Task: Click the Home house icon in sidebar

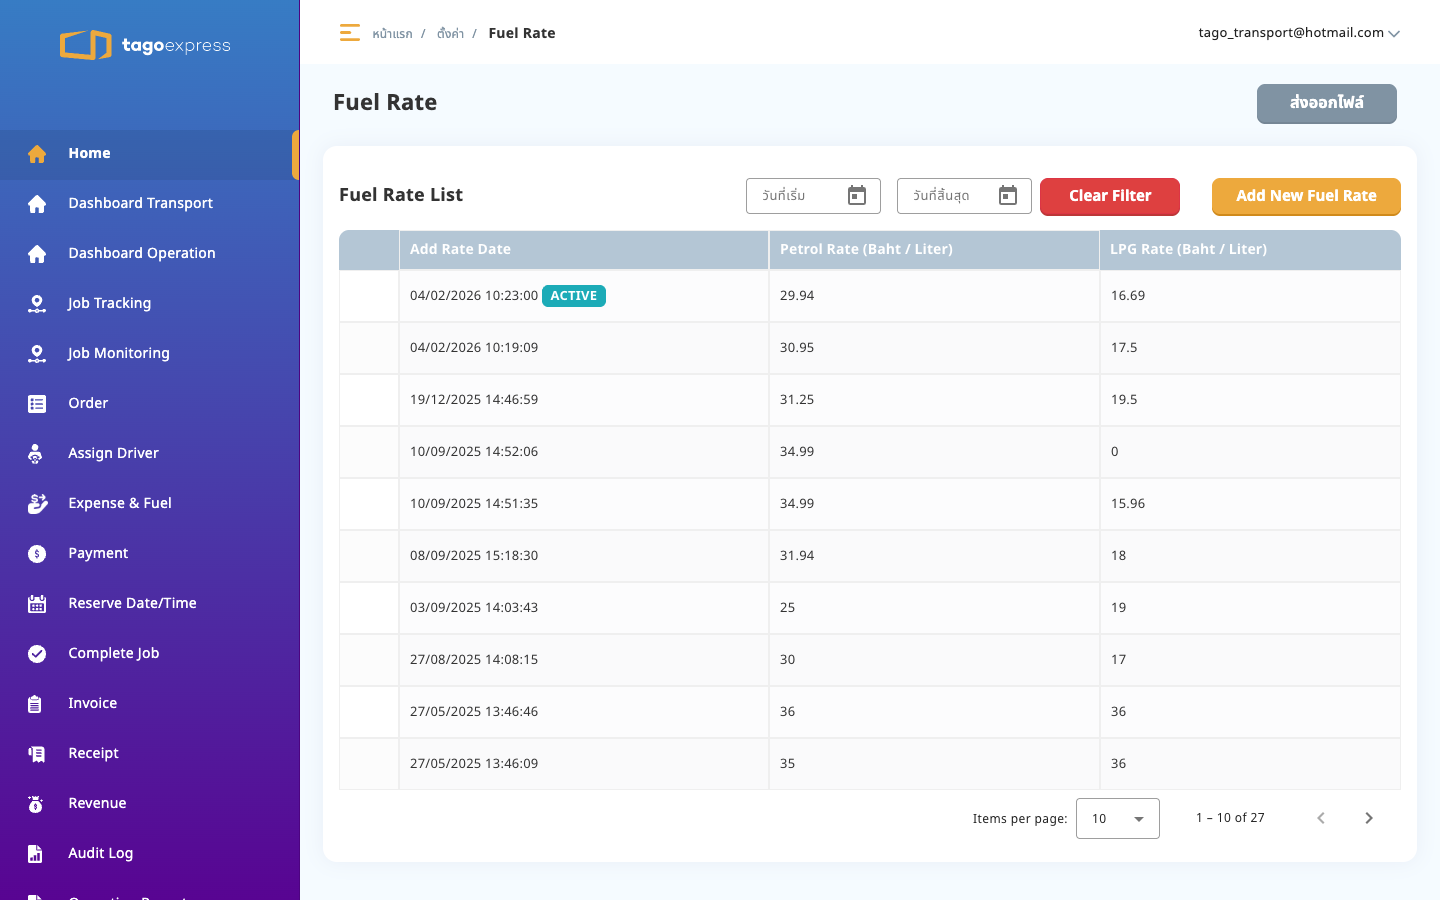Action: [x=37, y=154]
